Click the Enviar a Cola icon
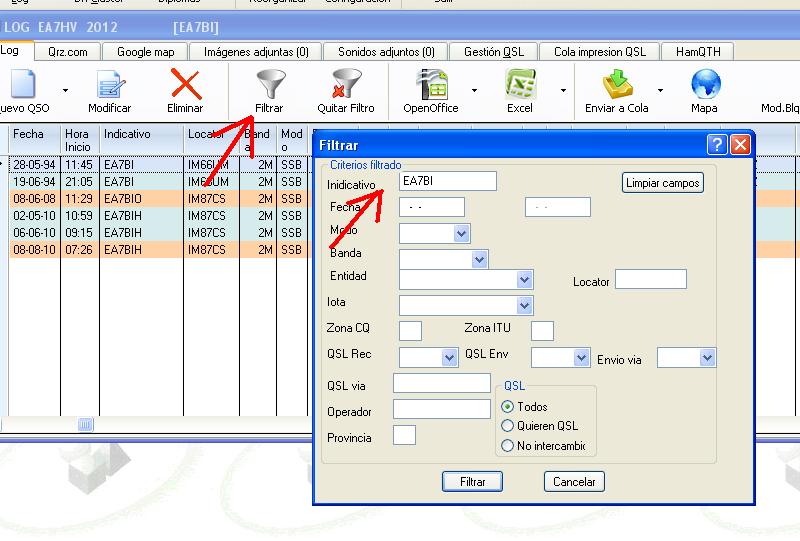This screenshot has height=541, width=800. tap(617, 85)
